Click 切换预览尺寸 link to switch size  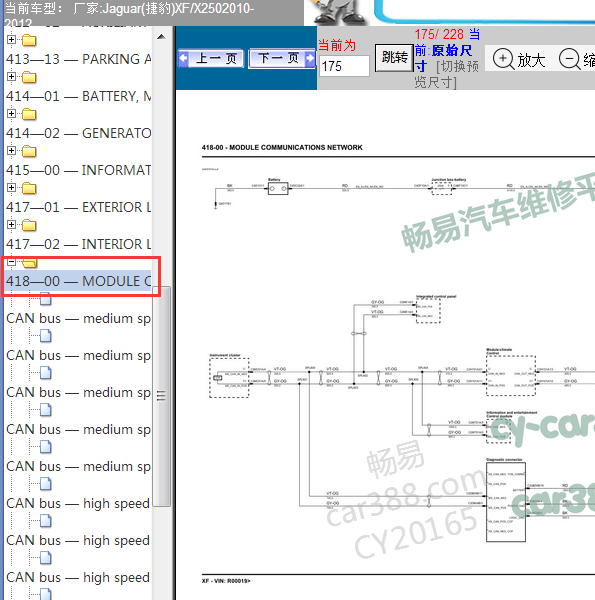click(x=447, y=74)
